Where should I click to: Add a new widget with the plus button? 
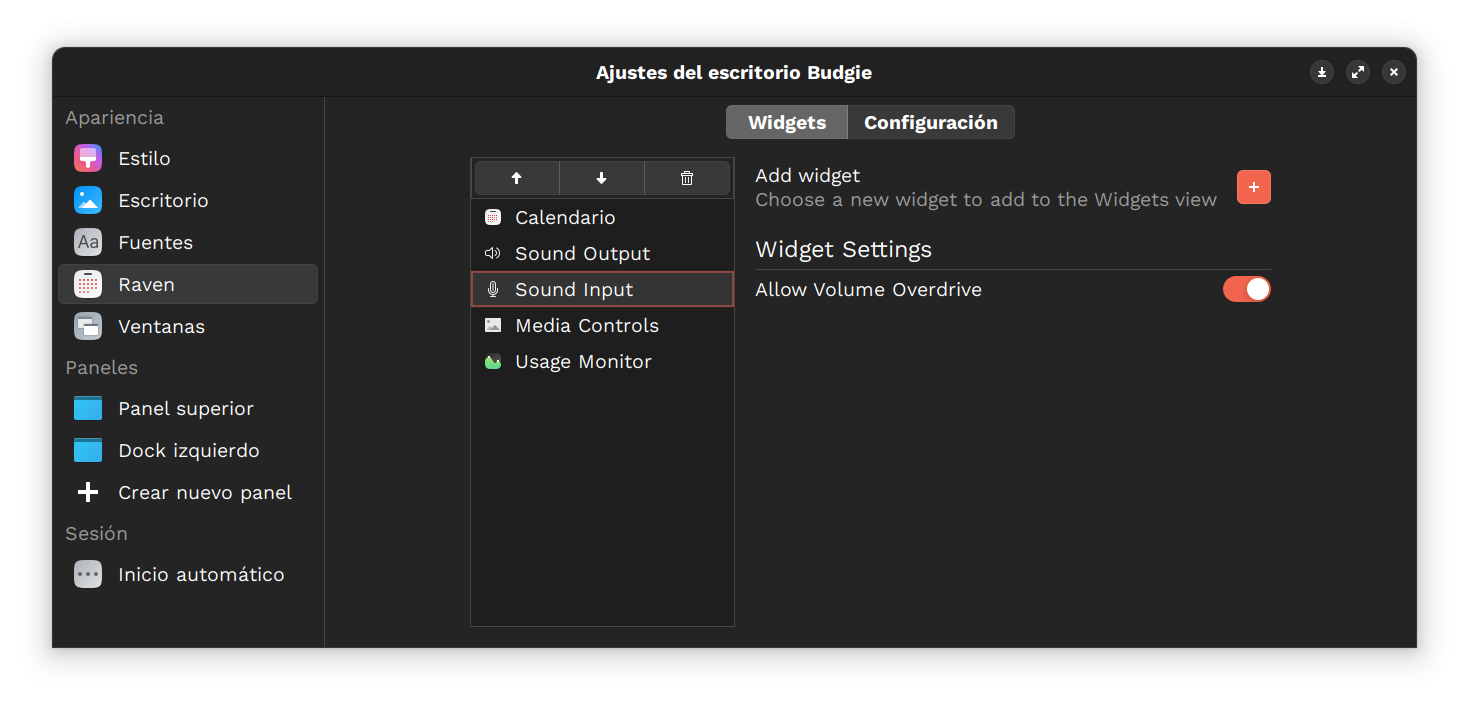click(1253, 187)
